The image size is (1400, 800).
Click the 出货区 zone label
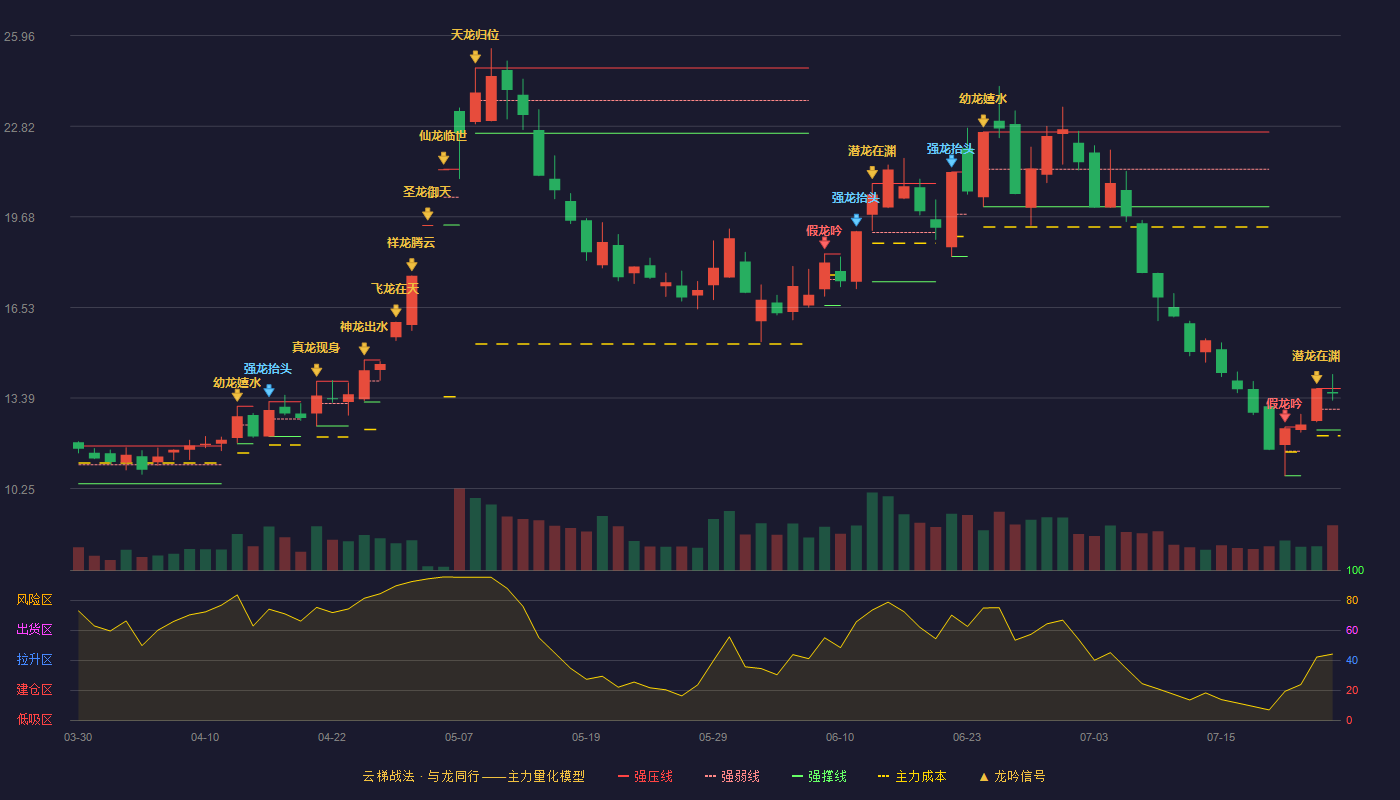[34, 630]
